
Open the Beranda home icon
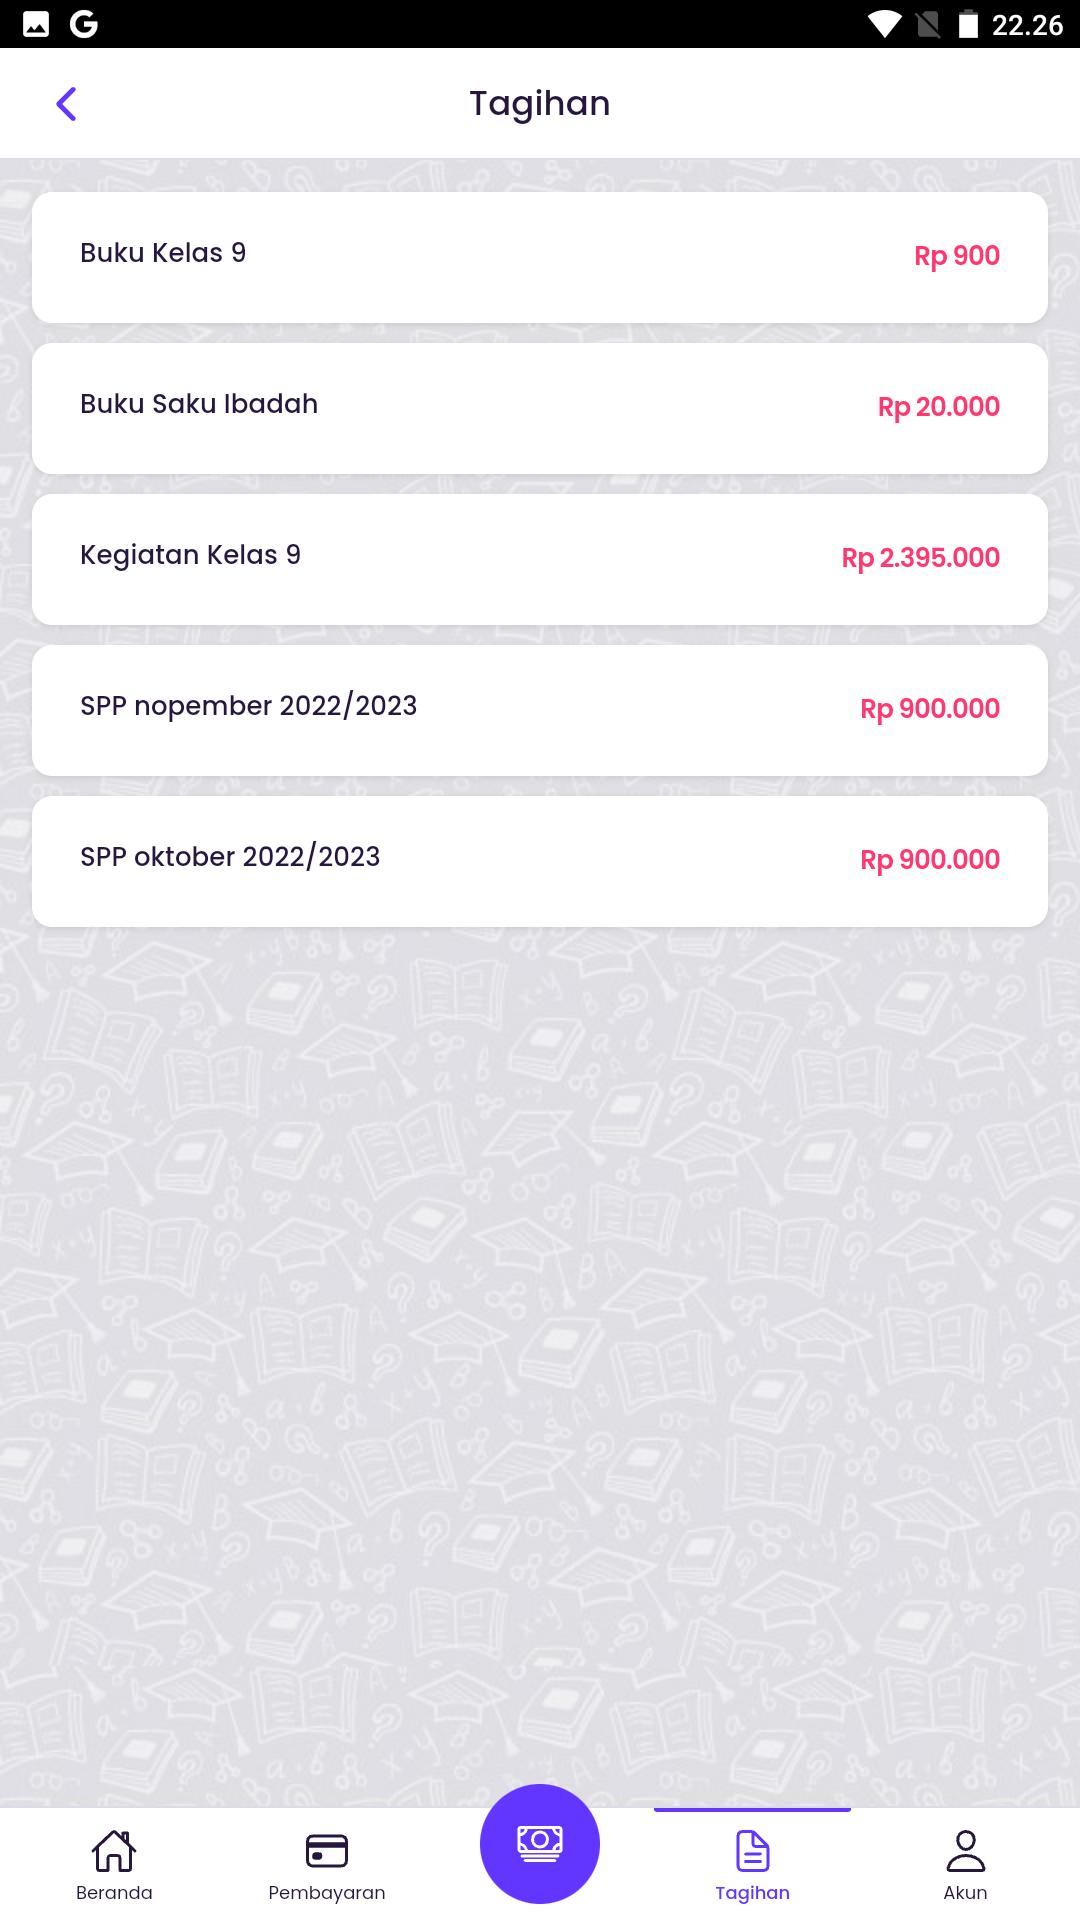pyautogui.click(x=114, y=1850)
